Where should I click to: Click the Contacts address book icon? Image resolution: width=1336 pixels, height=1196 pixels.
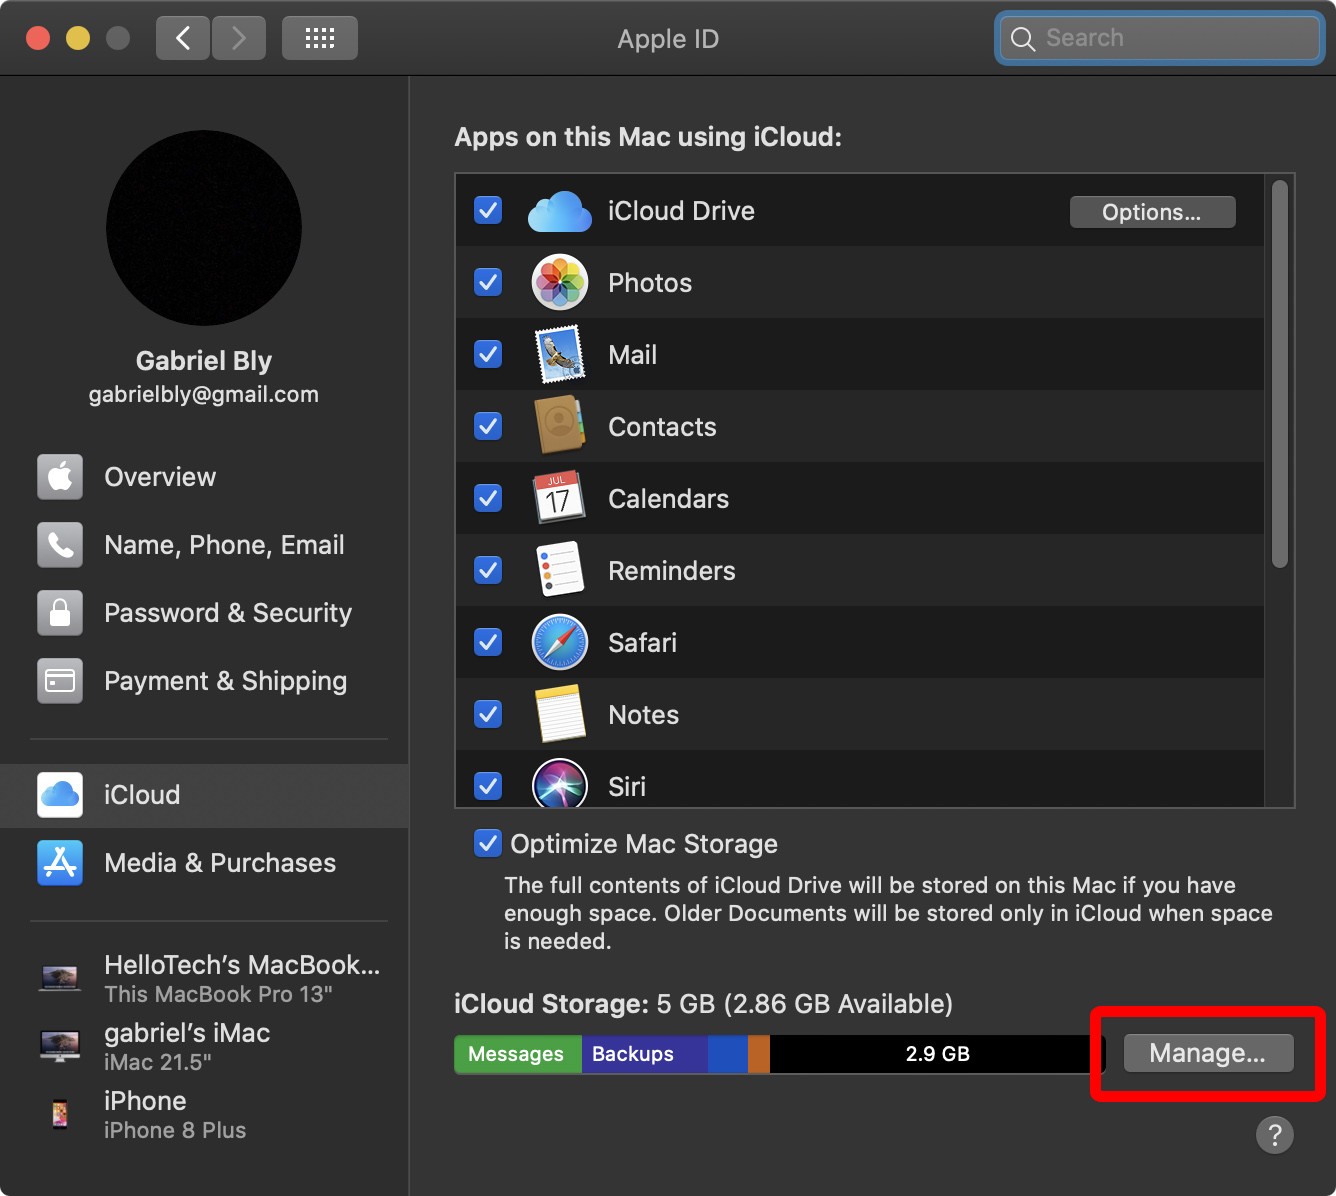[x=559, y=426]
